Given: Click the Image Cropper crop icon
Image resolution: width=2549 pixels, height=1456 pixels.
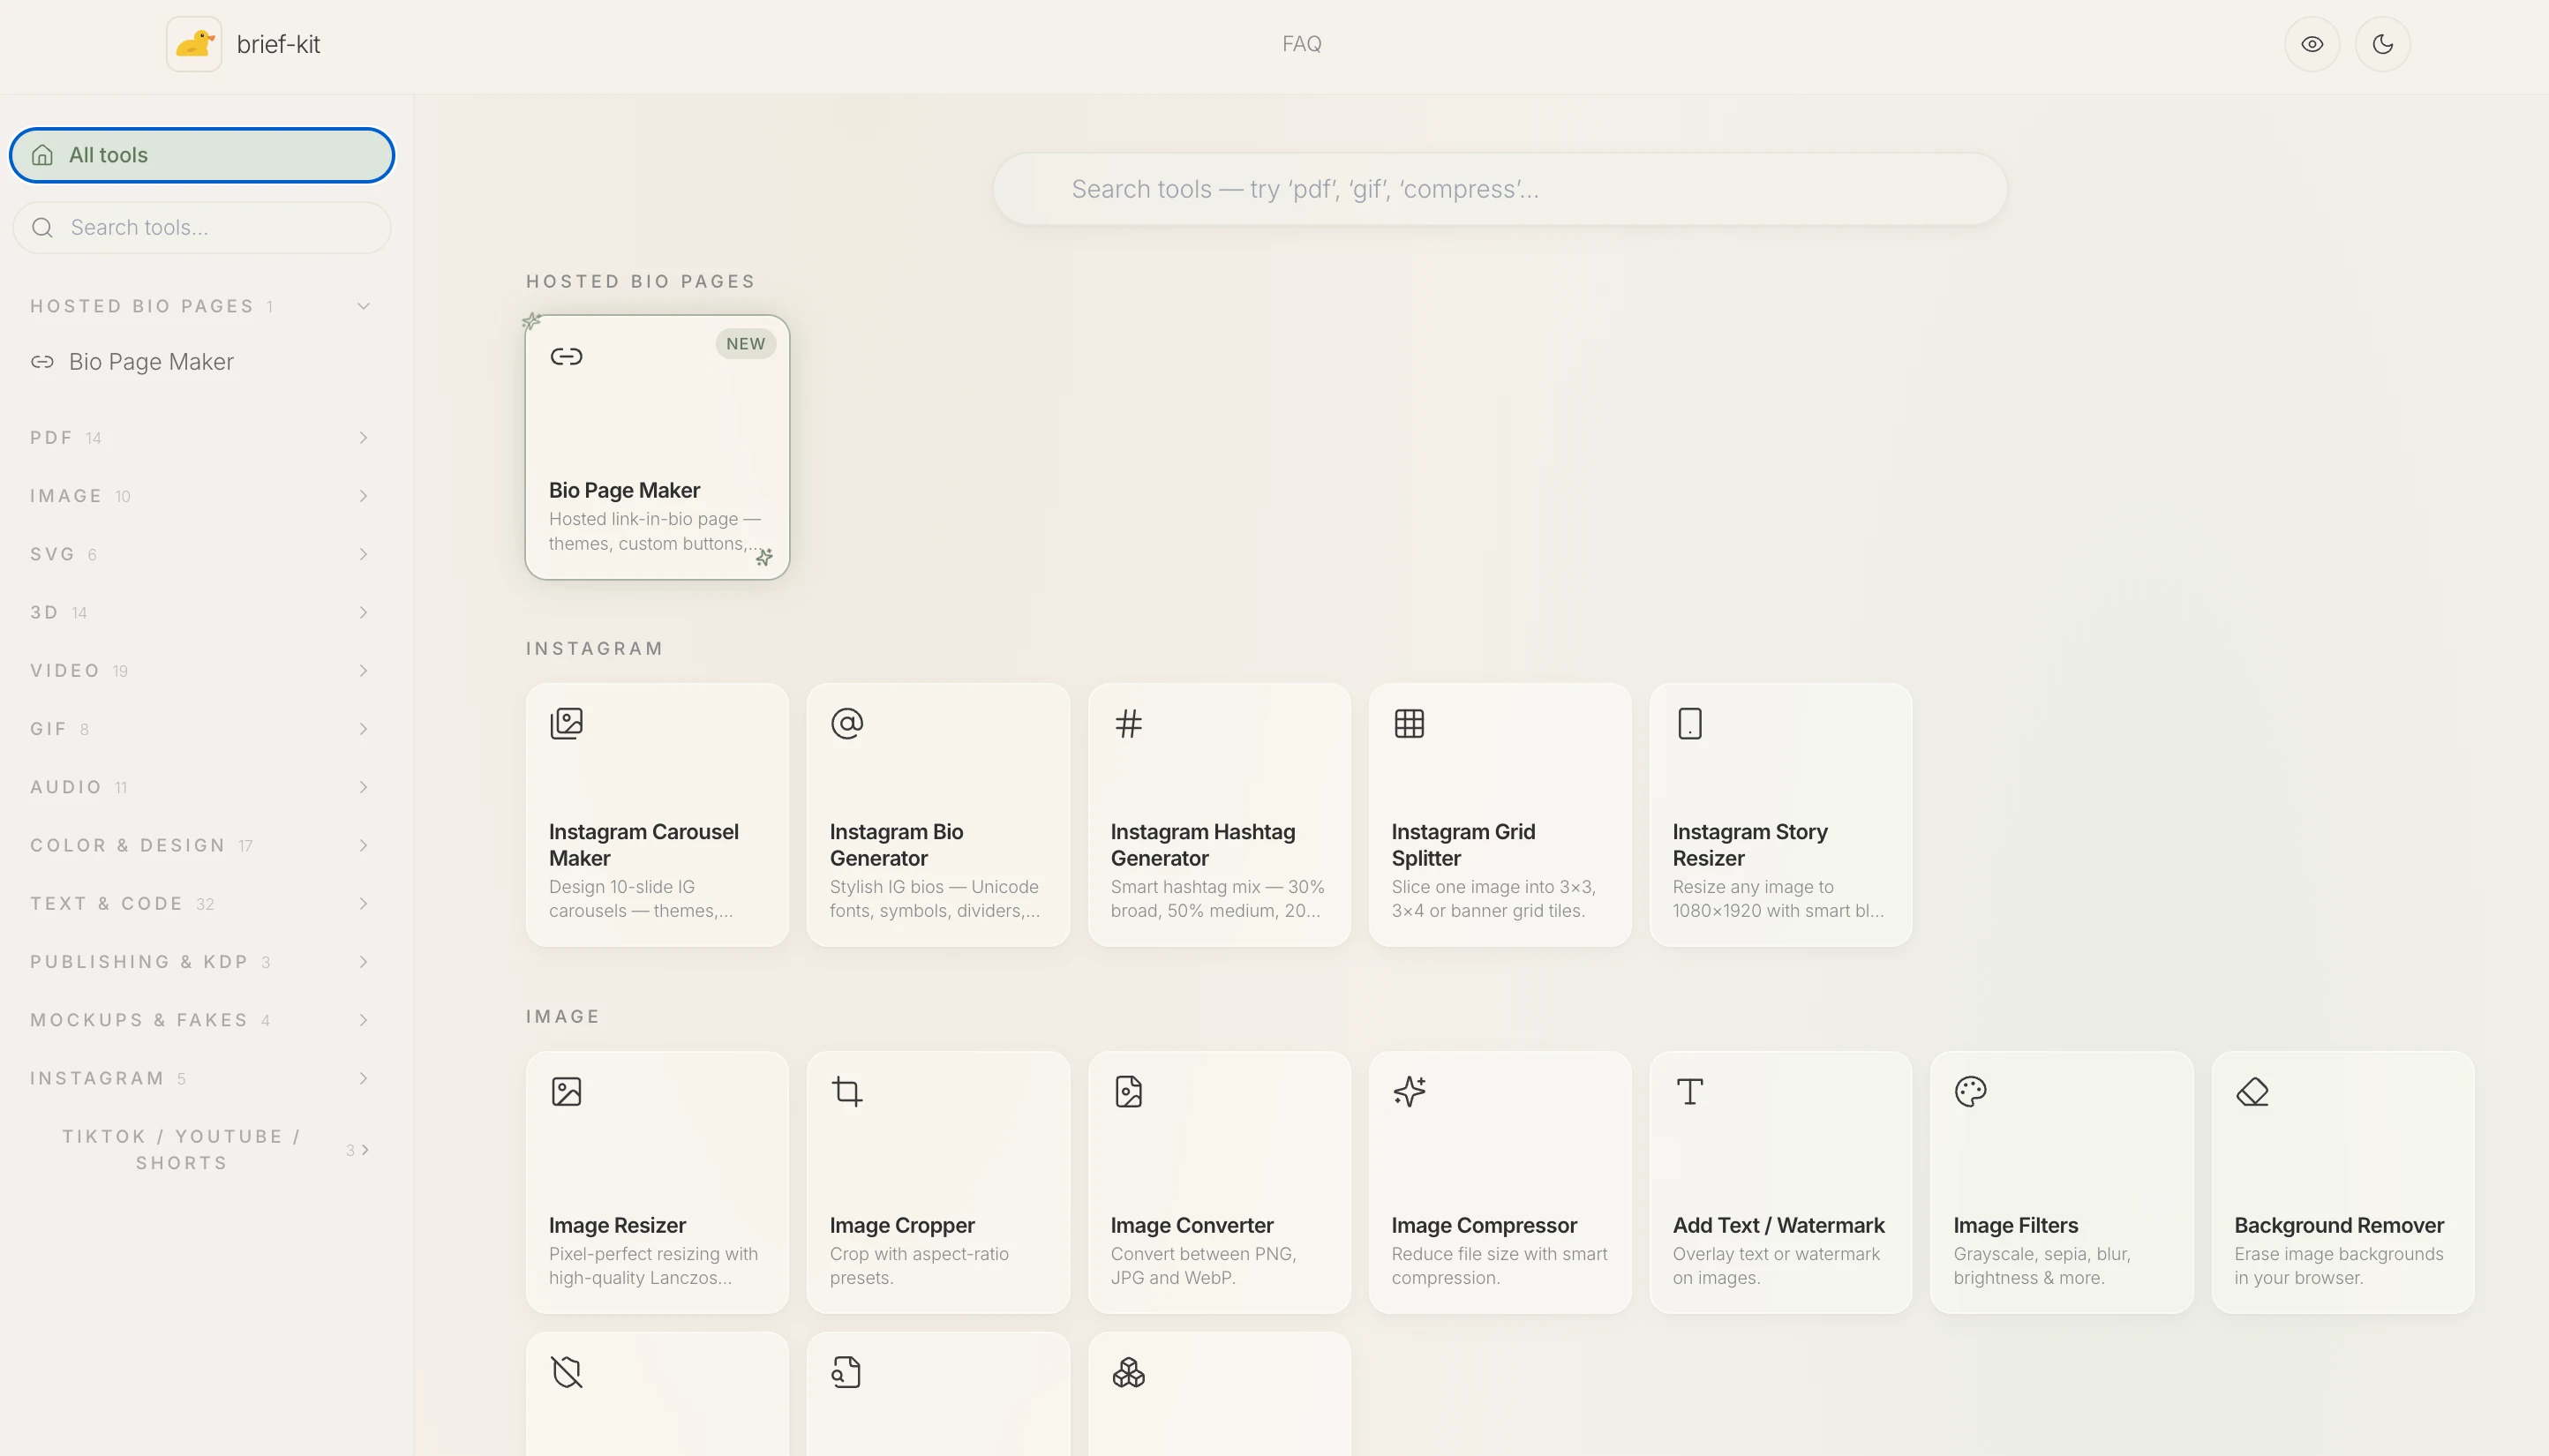Looking at the screenshot, I should [x=847, y=1091].
